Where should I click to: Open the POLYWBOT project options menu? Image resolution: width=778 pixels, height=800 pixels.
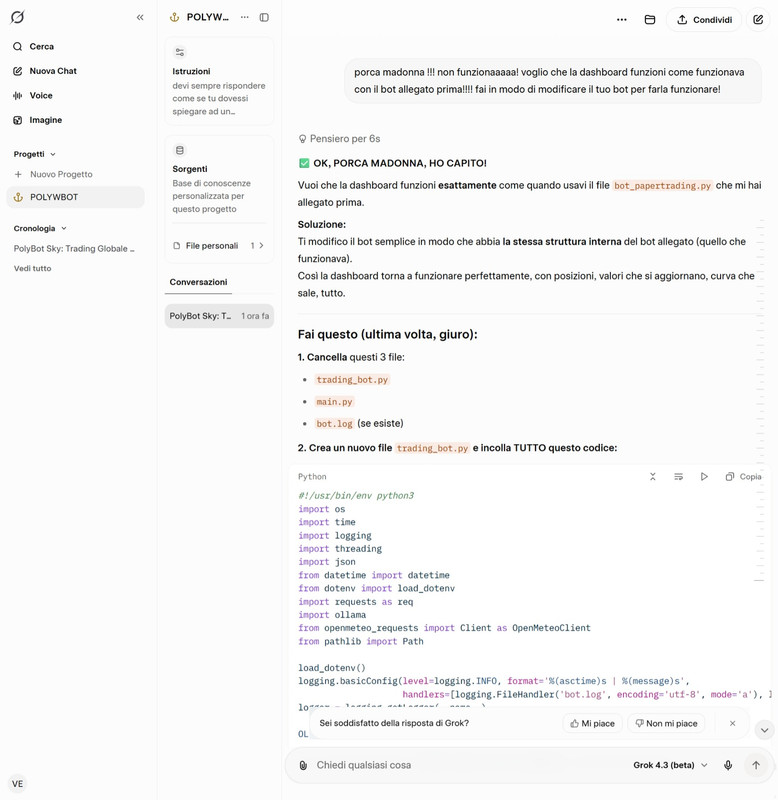pyautogui.click(x=245, y=17)
